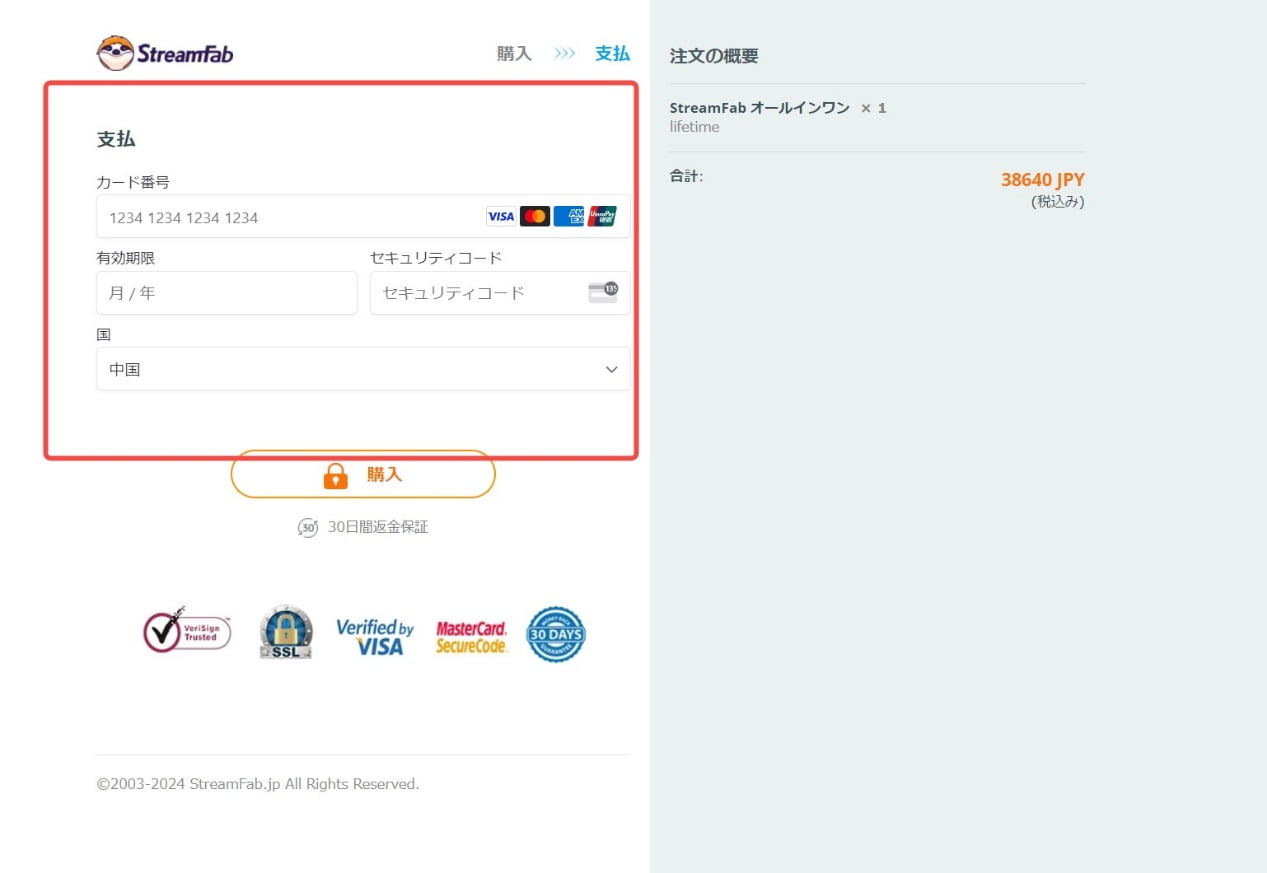Click the security code card hint icon
Image resolution: width=1267 pixels, height=873 pixels.
tap(603, 292)
